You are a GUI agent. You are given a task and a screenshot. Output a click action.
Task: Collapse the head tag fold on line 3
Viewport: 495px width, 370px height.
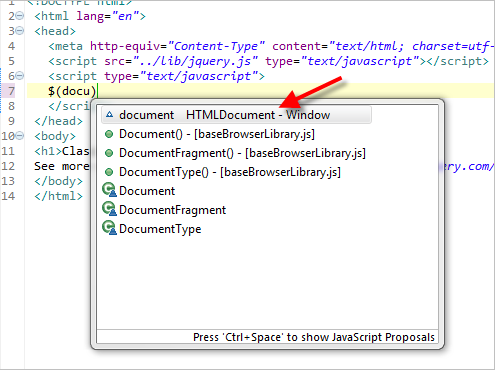(x=20, y=31)
